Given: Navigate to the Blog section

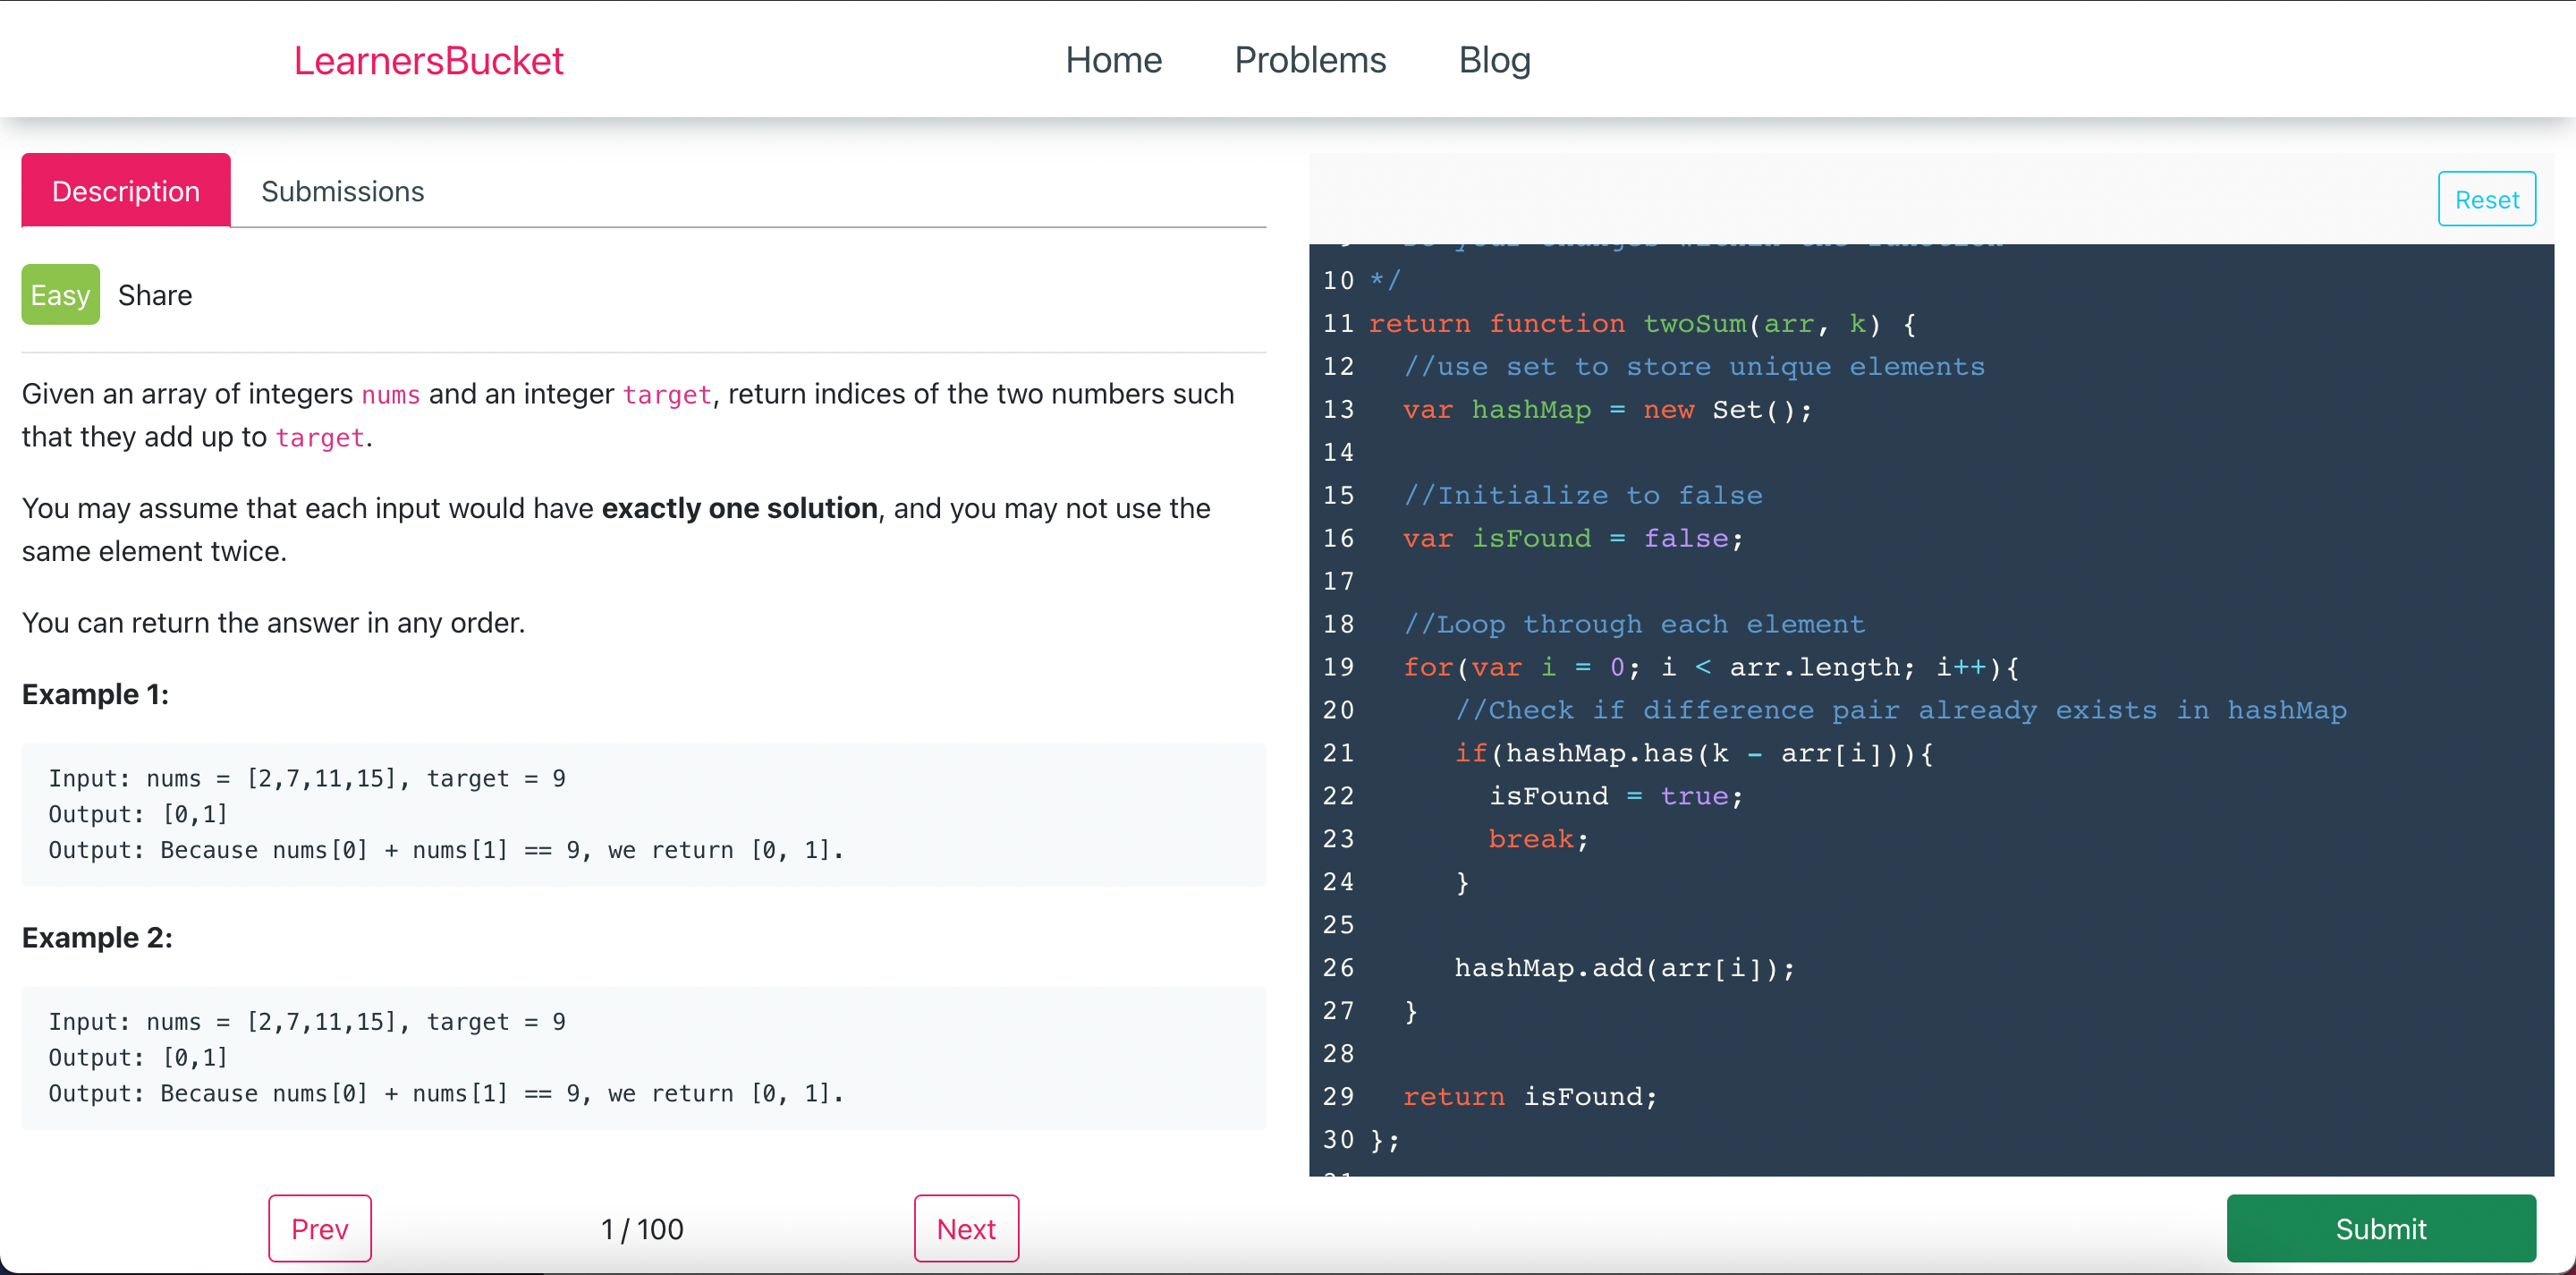Looking at the screenshot, I should 1495,60.
